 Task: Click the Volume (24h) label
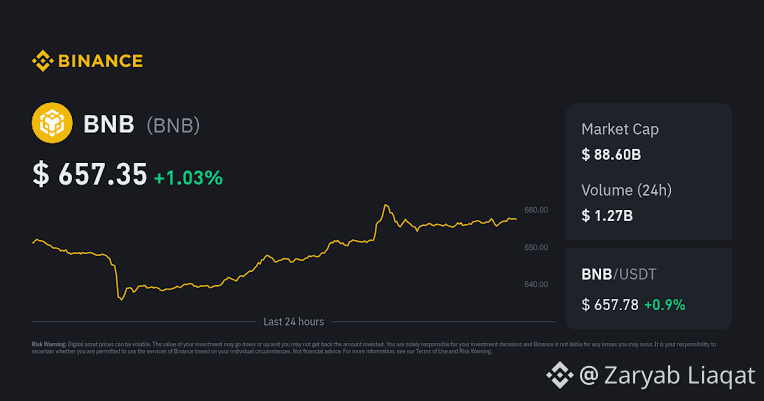click(627, 190)
